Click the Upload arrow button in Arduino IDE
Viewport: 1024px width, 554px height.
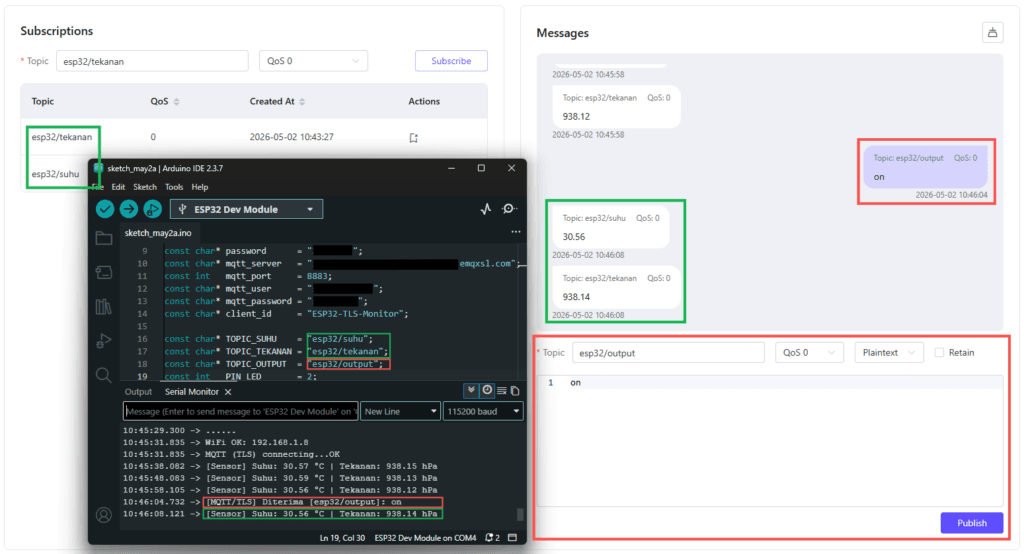[129, 209]
